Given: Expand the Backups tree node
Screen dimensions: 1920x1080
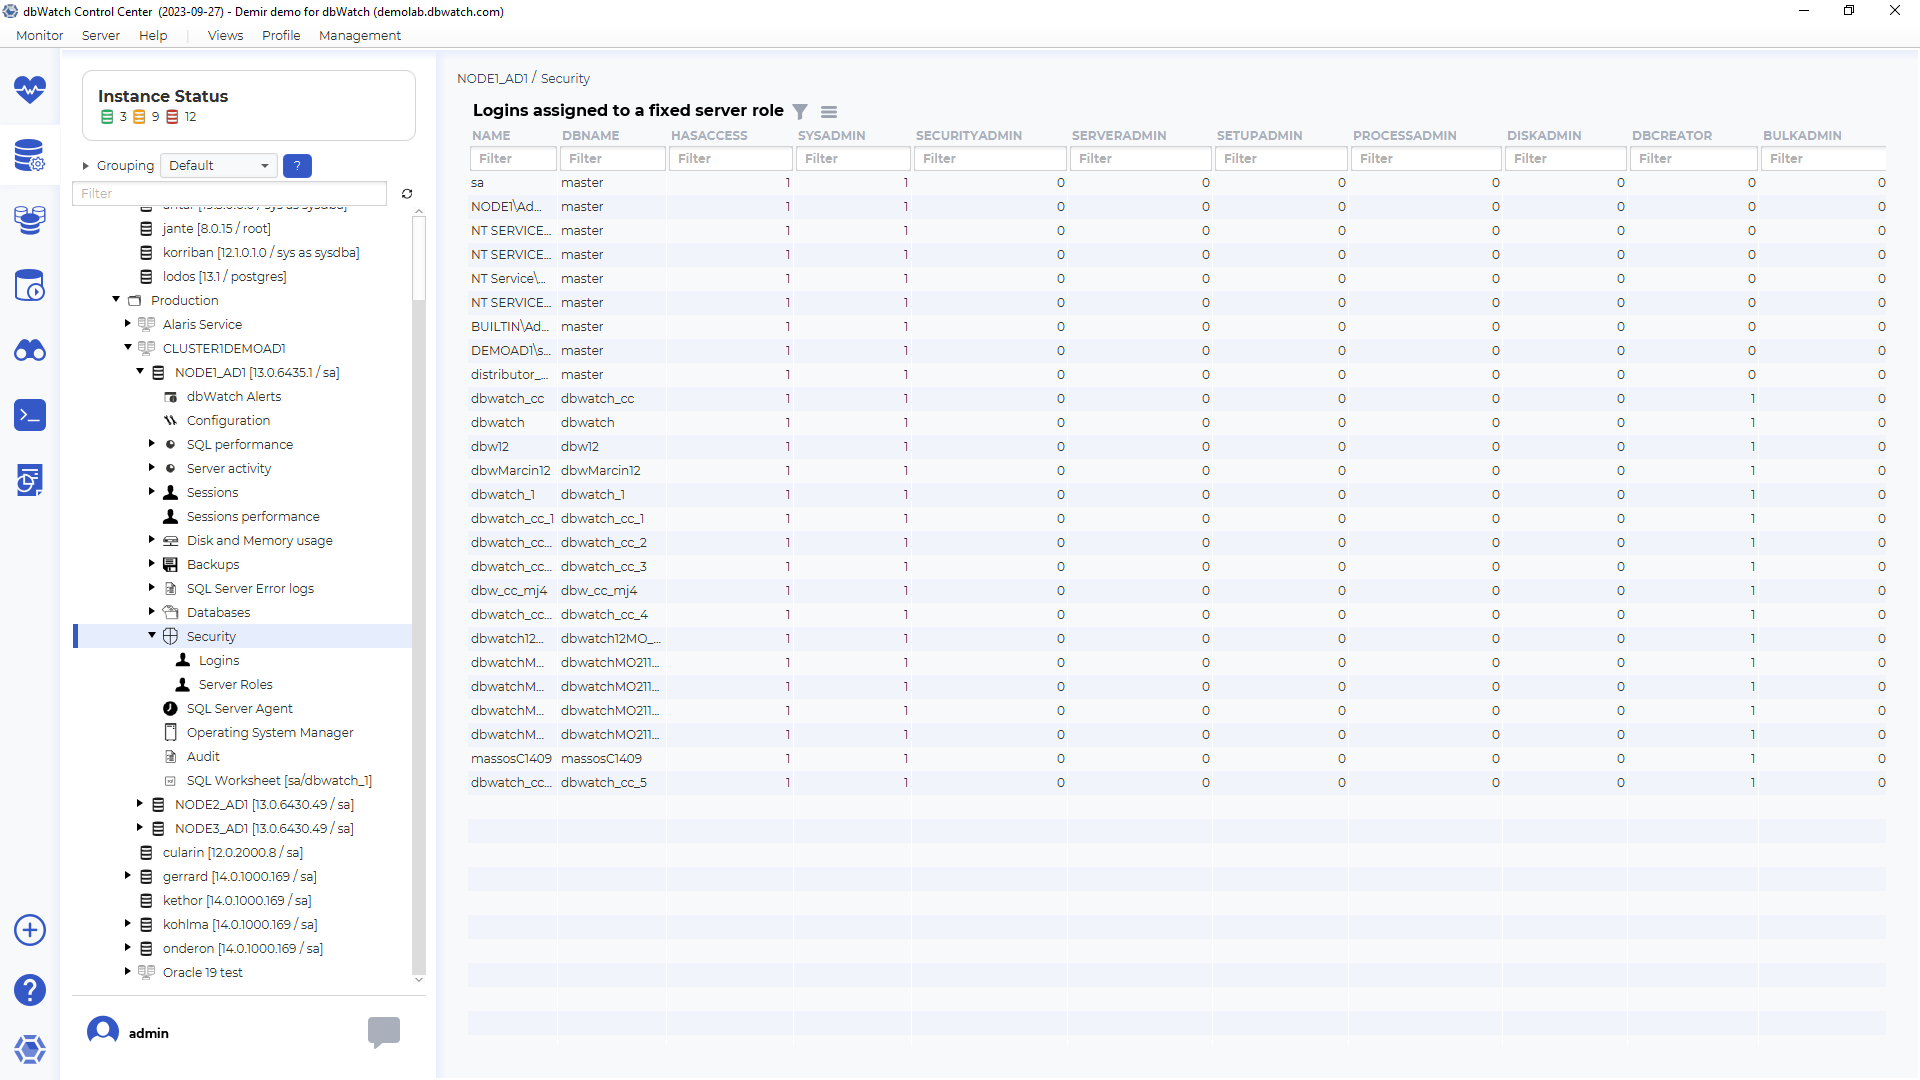Looking at the screenshot, I should coord(152,564).
